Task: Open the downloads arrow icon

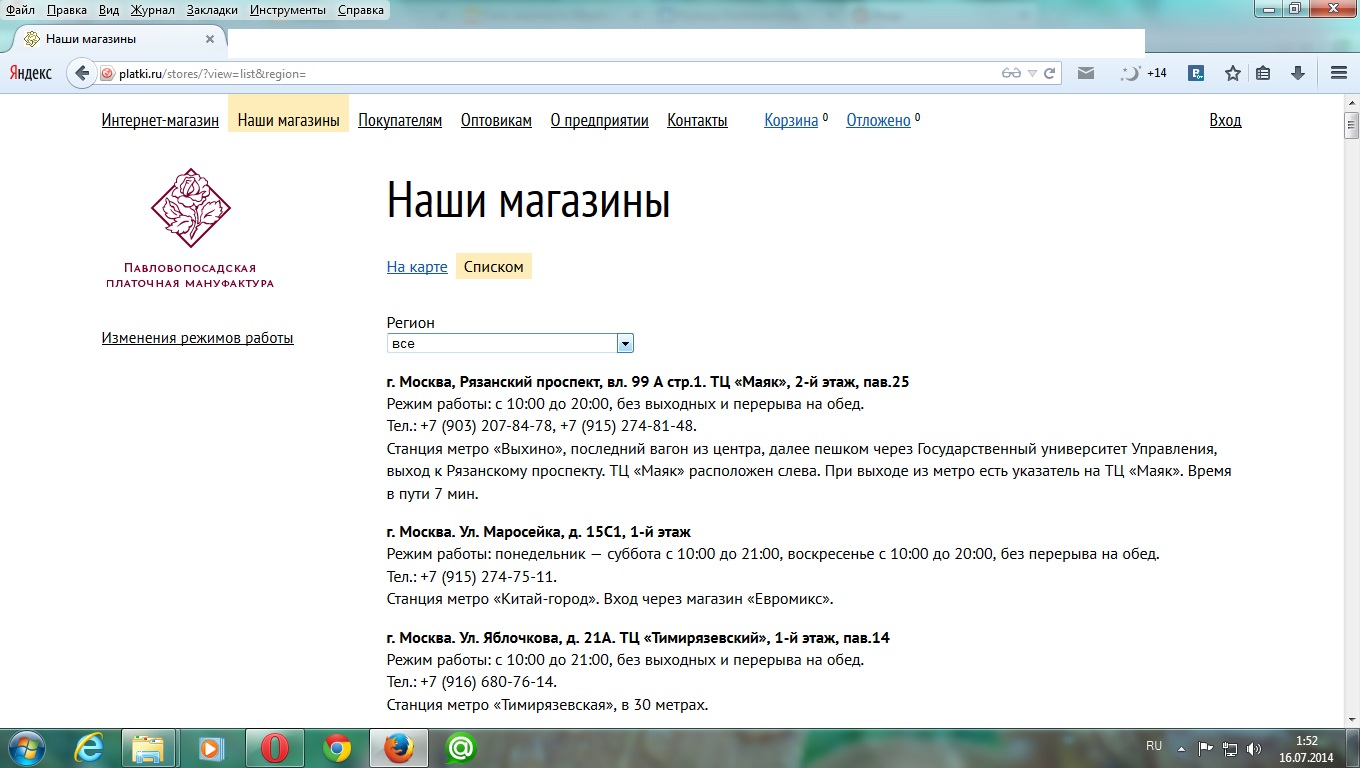Action: (1298, 73)
